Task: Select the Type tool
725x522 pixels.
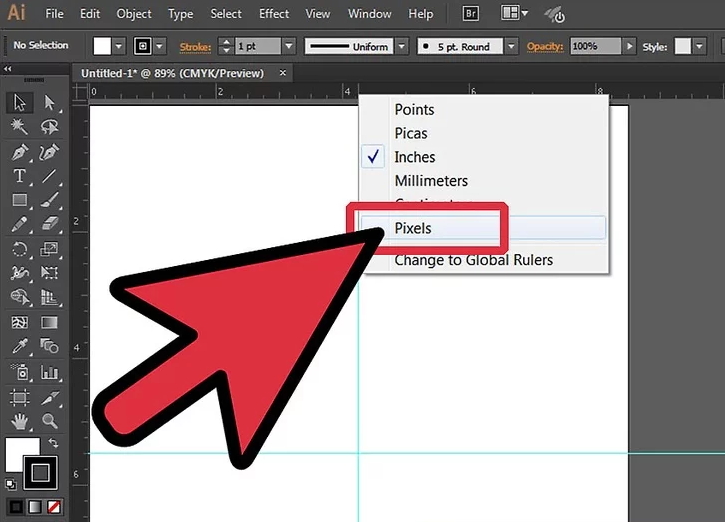Action: coord(19,176)
